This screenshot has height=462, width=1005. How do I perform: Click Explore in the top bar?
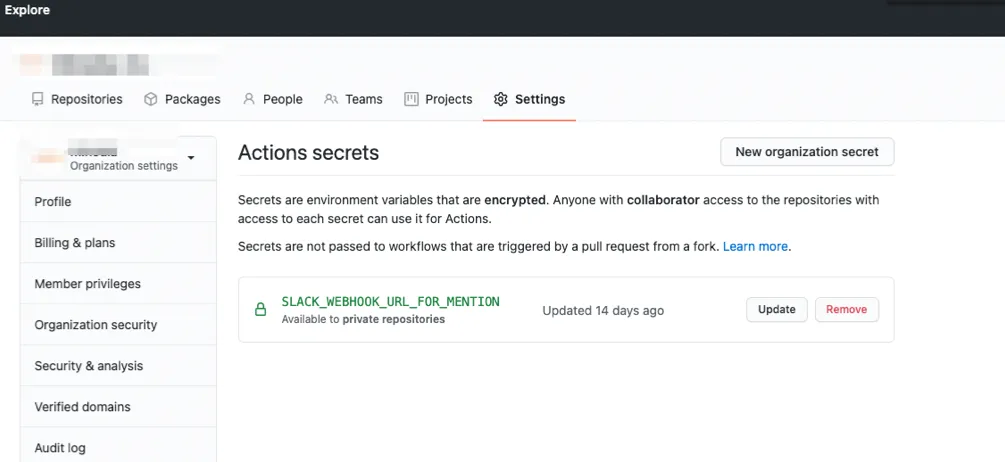click(x=27, y=10)
